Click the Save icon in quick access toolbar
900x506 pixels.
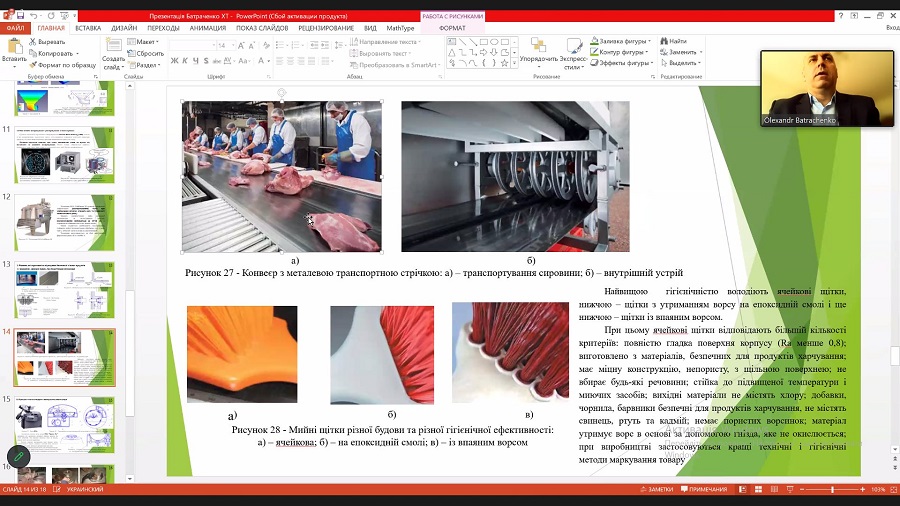pos(20,15)
